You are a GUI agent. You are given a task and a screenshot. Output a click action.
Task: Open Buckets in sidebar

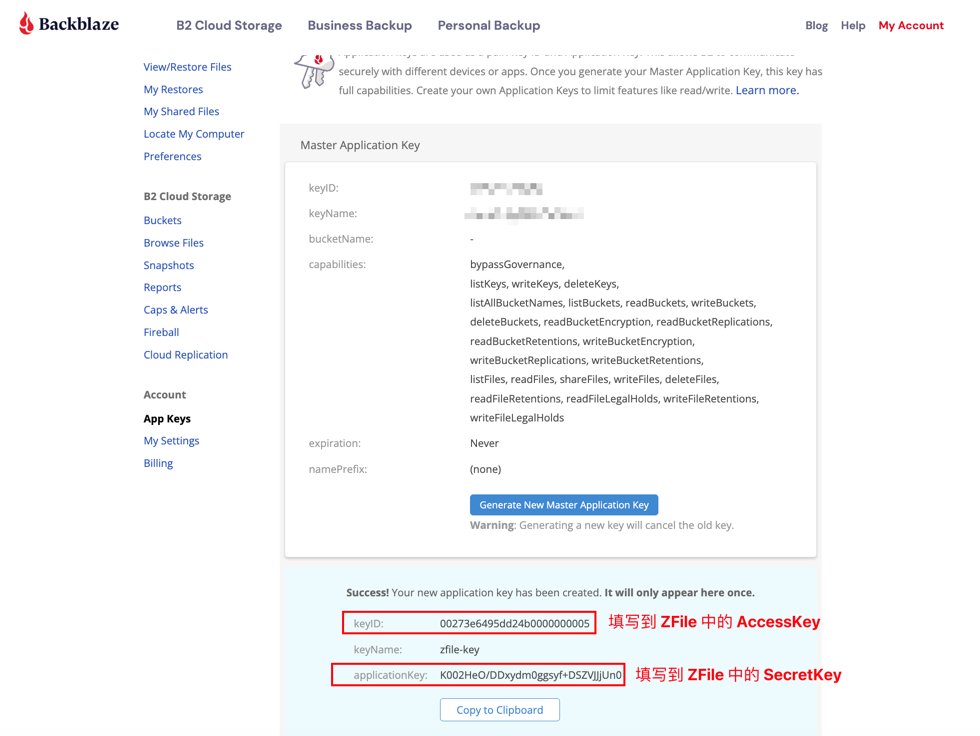162,220
